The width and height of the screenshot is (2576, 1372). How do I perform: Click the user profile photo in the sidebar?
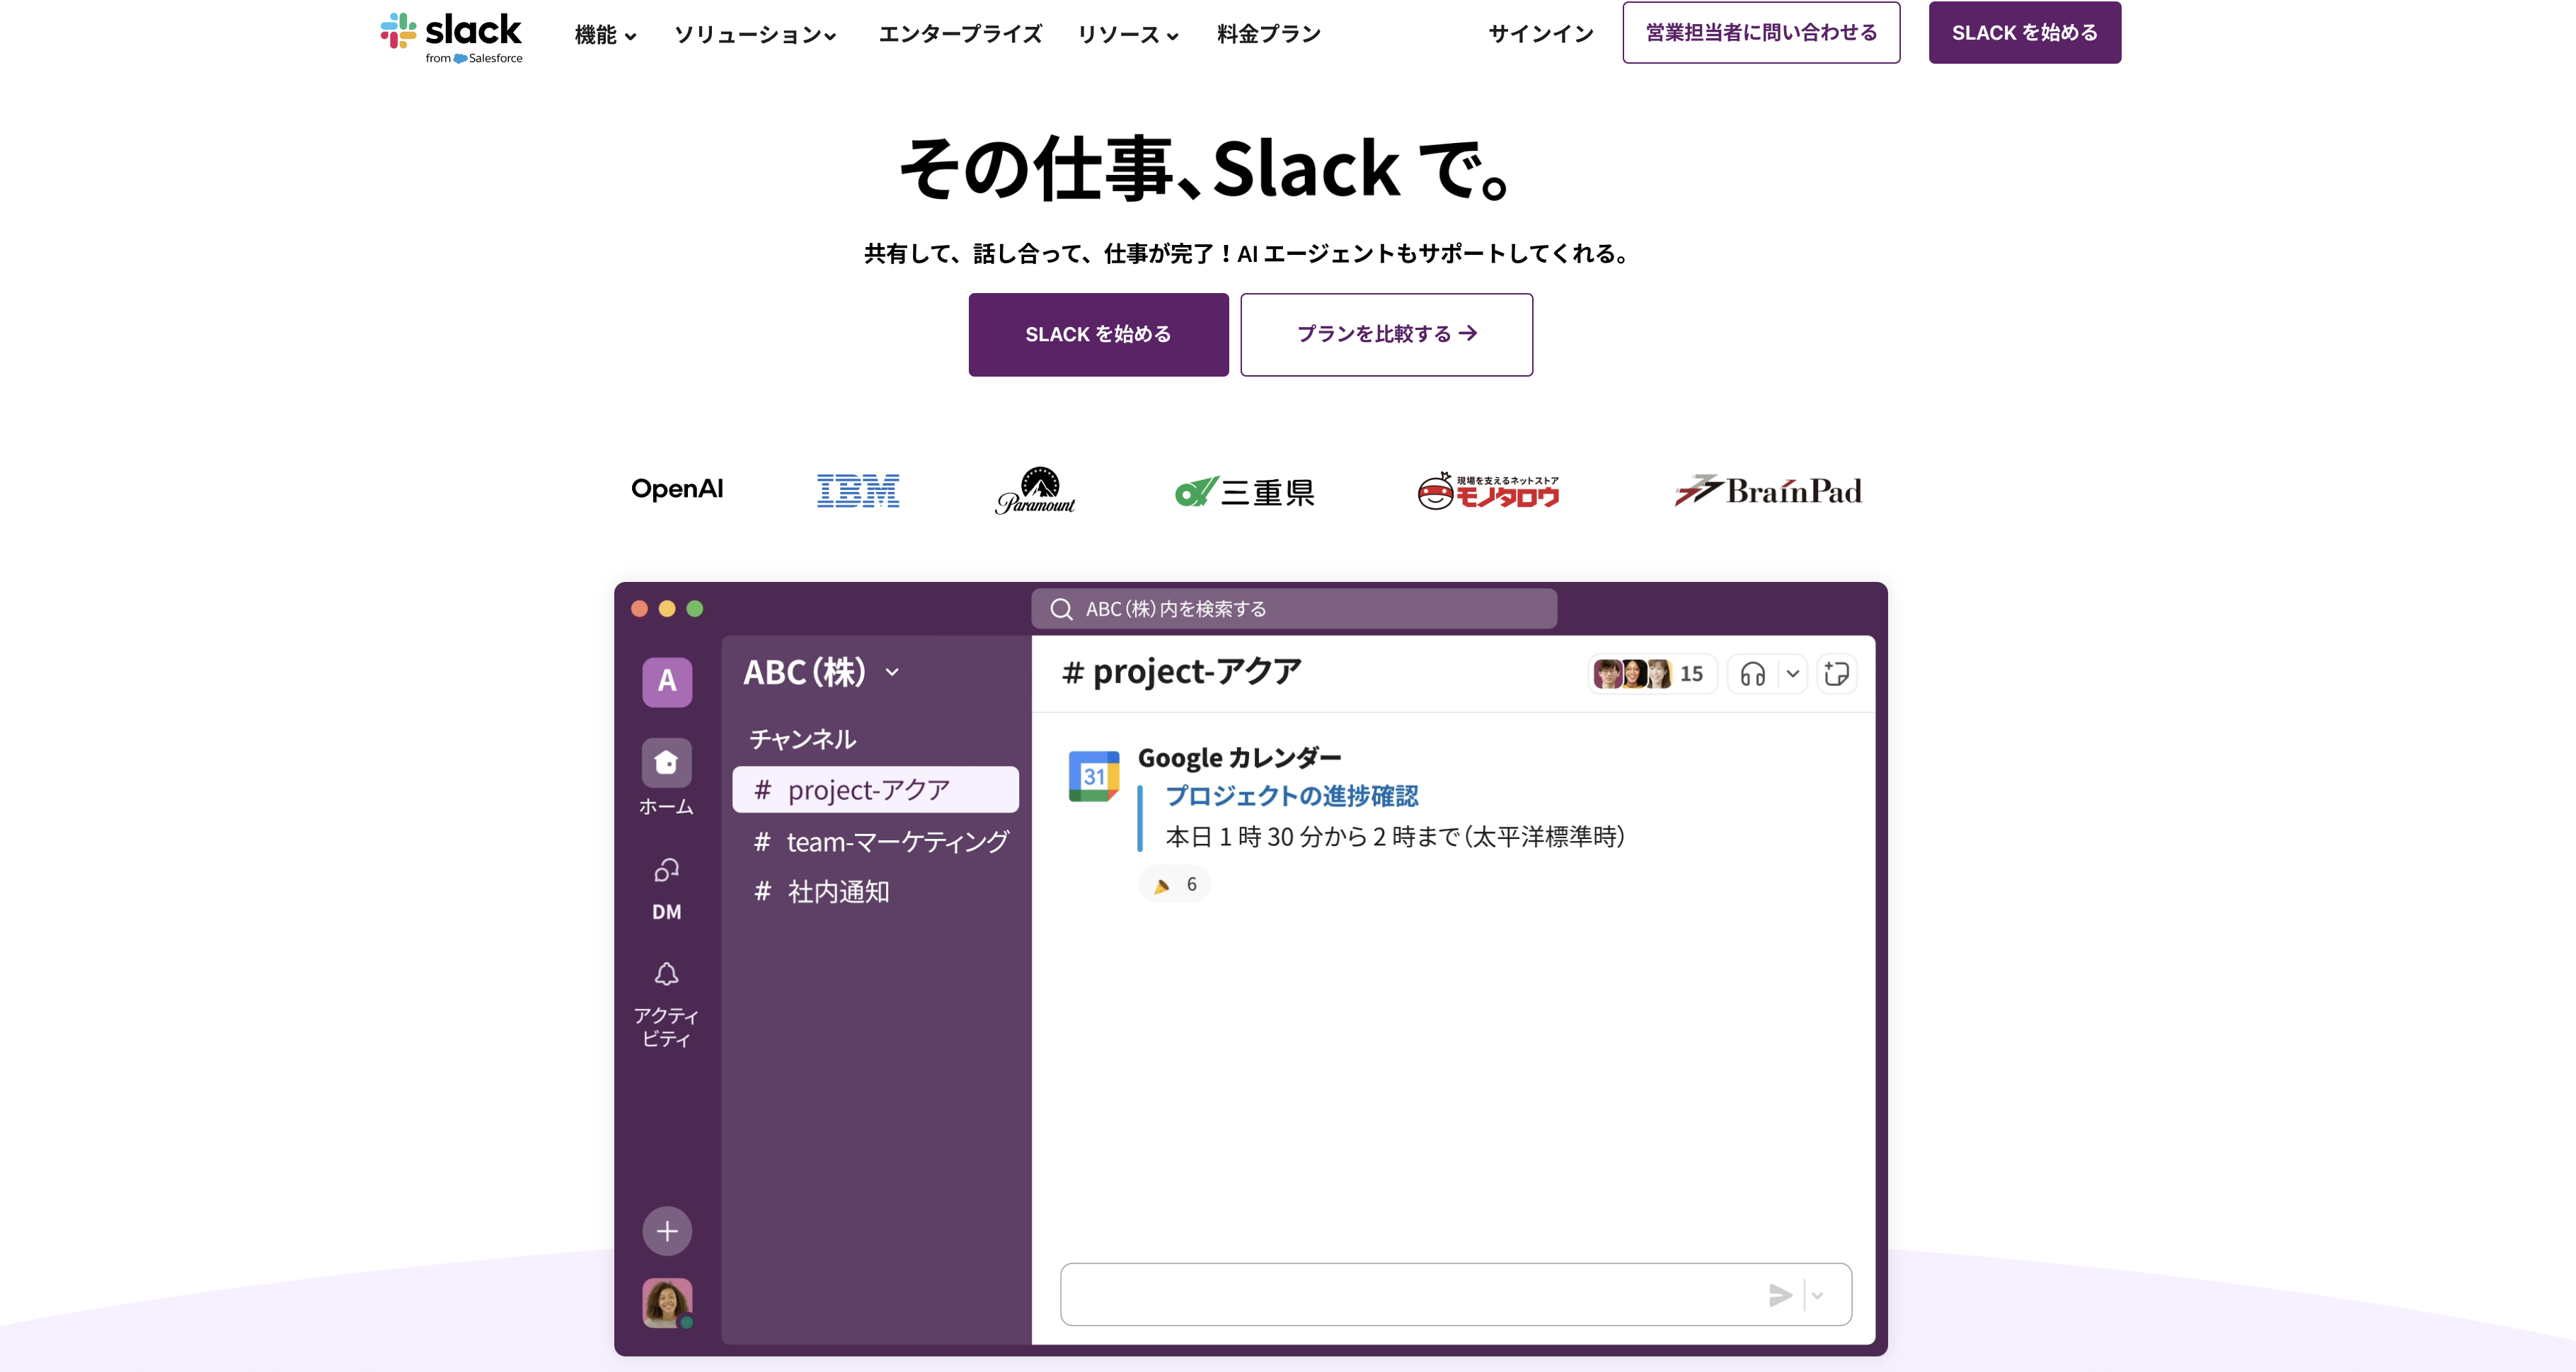pos(667,1303)
